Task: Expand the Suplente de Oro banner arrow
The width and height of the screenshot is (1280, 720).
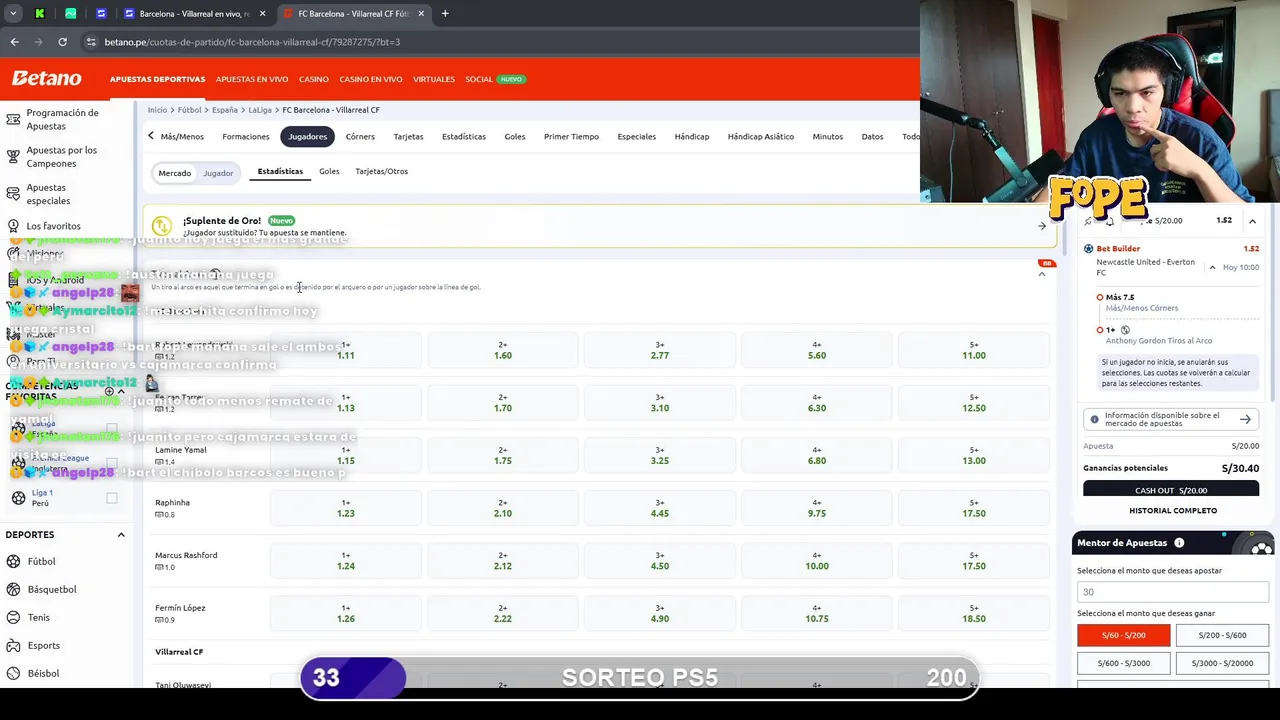Action: click(x=1042, y=226)
